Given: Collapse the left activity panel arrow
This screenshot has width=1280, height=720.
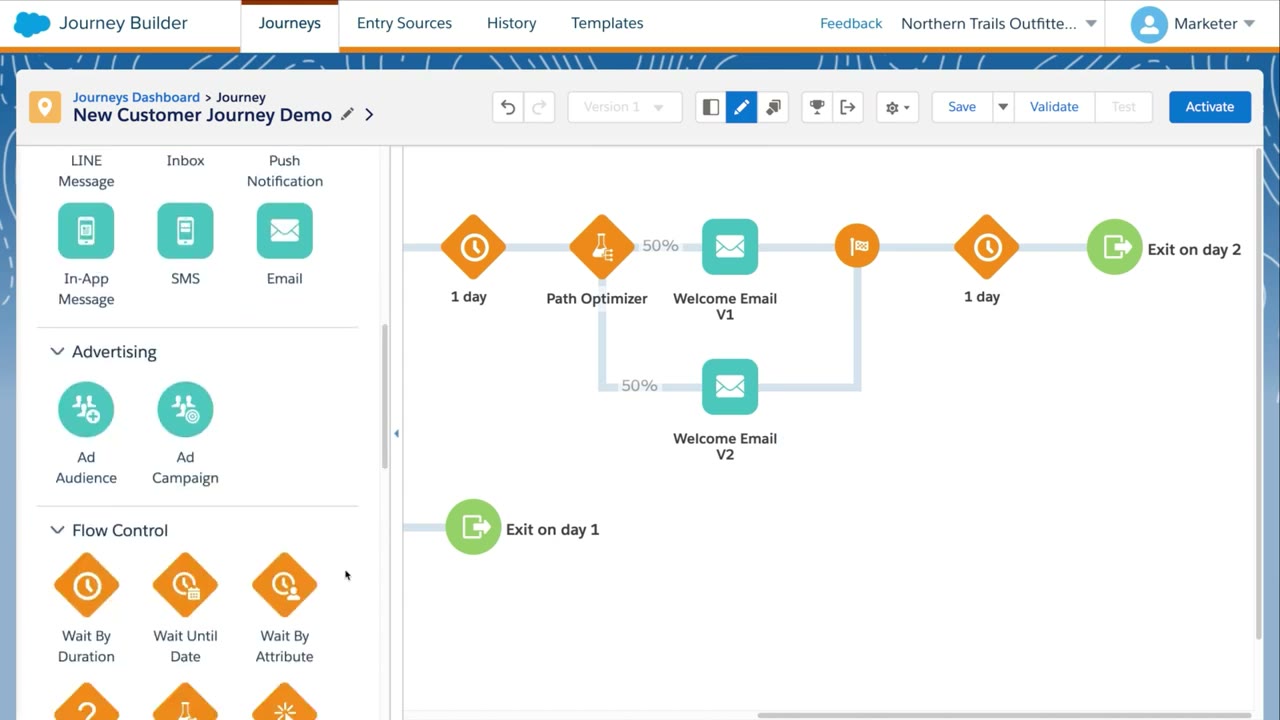Looking at the screenshot, I should pyautogui.click(x=396, y=433).
